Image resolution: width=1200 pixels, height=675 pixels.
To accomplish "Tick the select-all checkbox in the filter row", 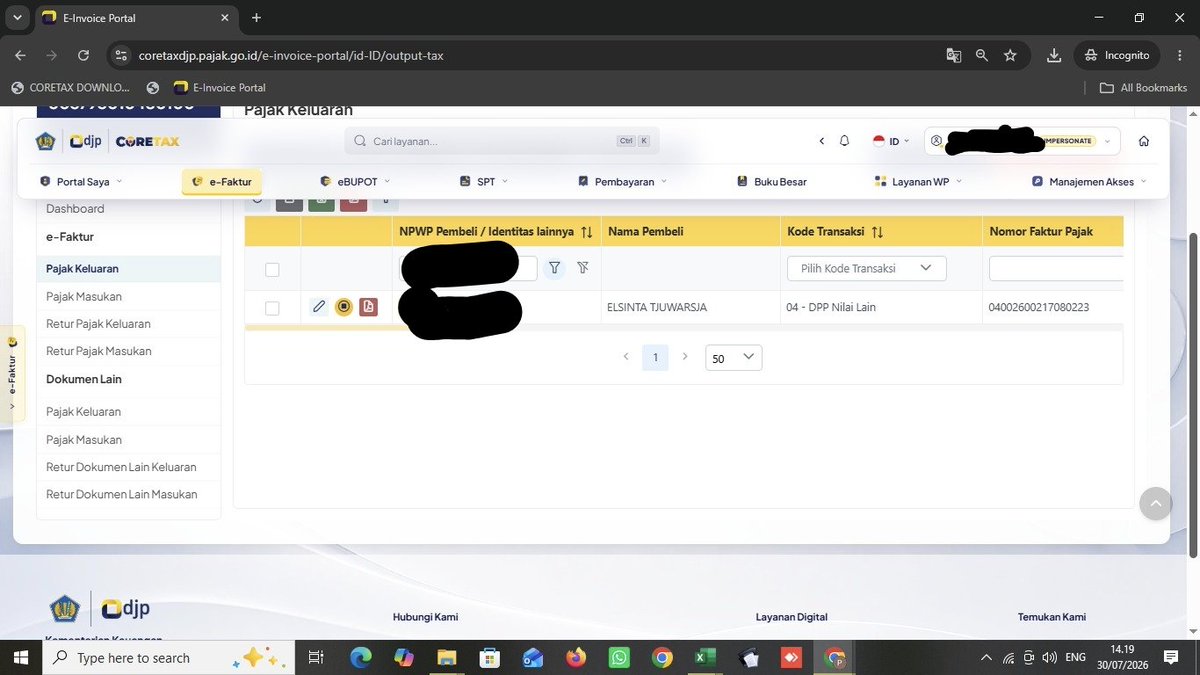I will [x=272, y=269].
